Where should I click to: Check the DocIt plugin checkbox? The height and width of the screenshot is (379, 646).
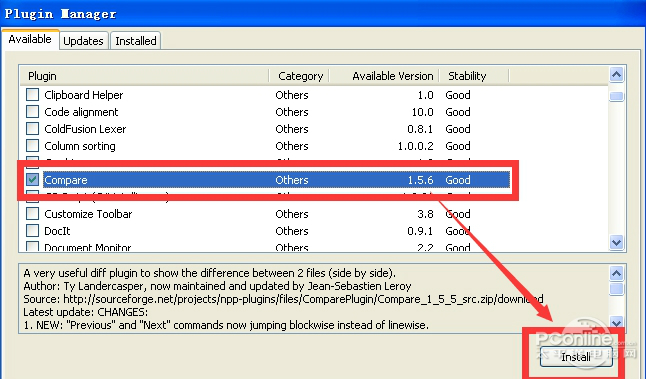[x=33, y=231]
